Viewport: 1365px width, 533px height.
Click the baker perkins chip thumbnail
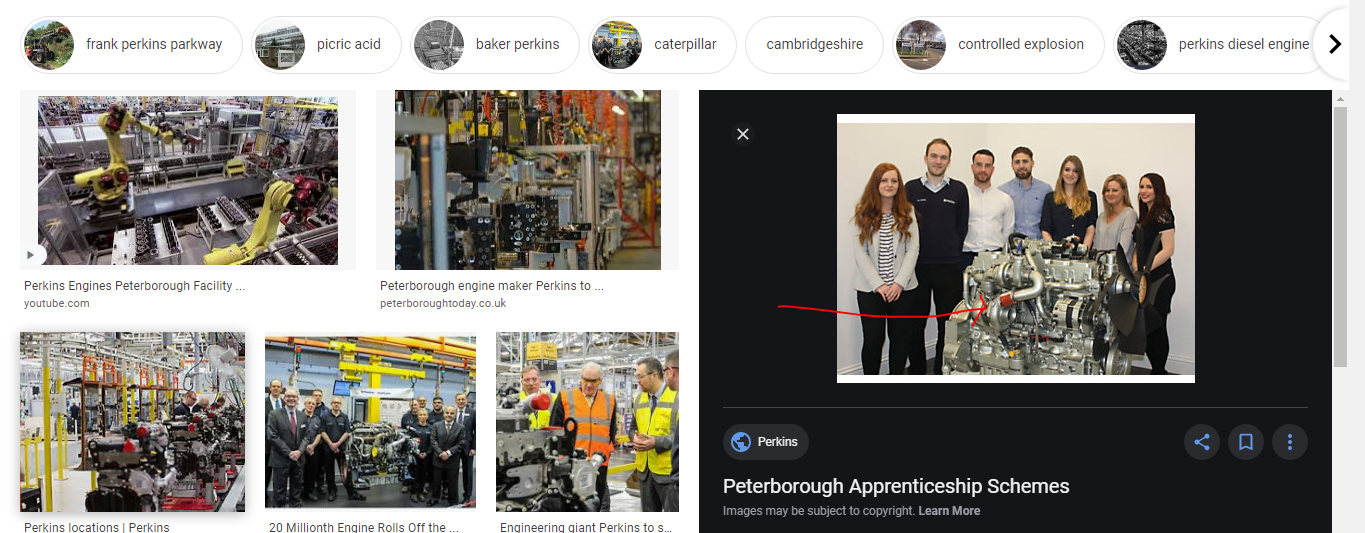439,45
